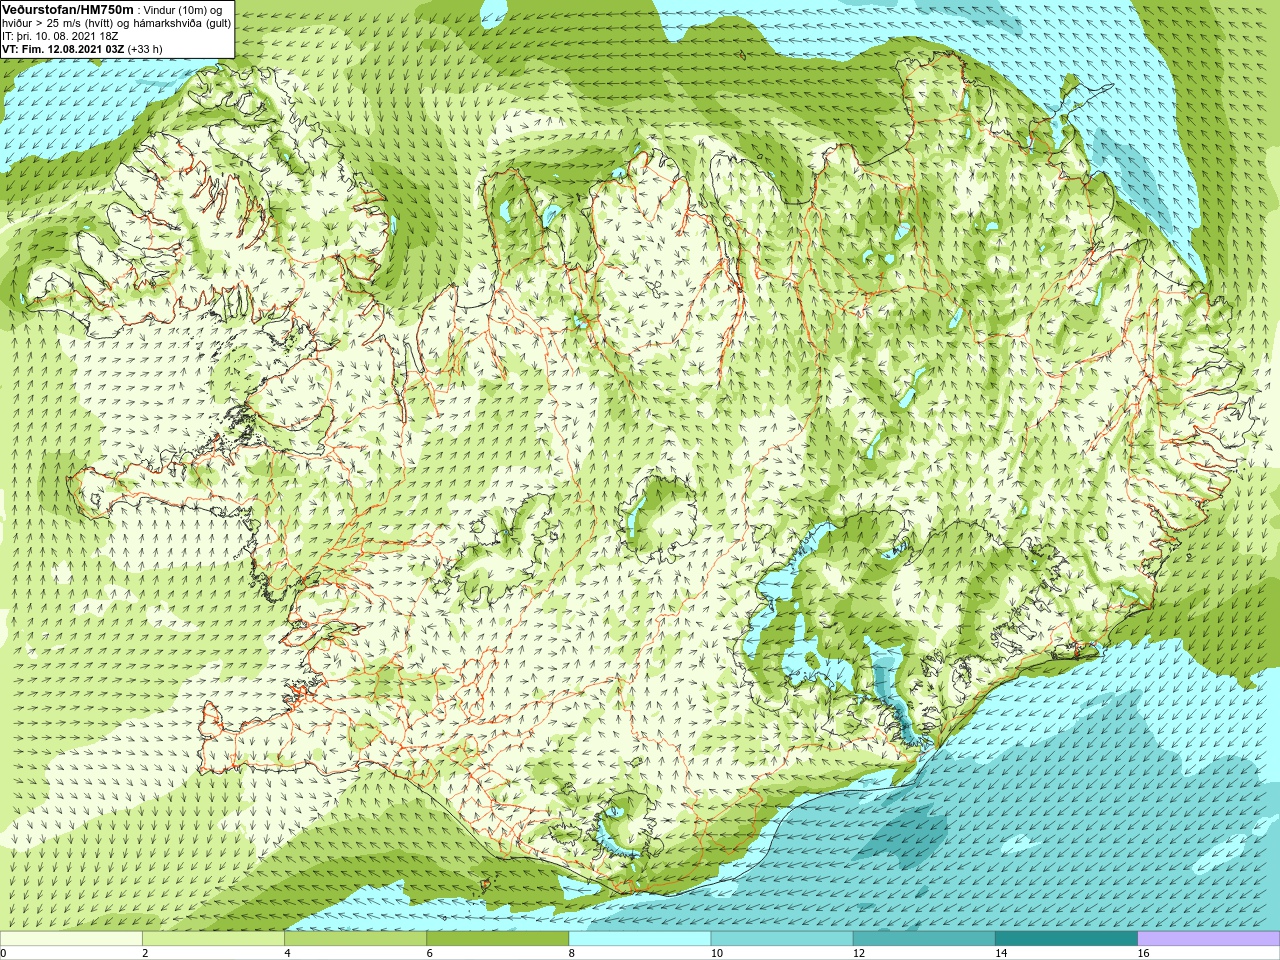Click the 2–4 m/s light green legend swatch
The image size is (1280, 960).
[x=213, y=938]
